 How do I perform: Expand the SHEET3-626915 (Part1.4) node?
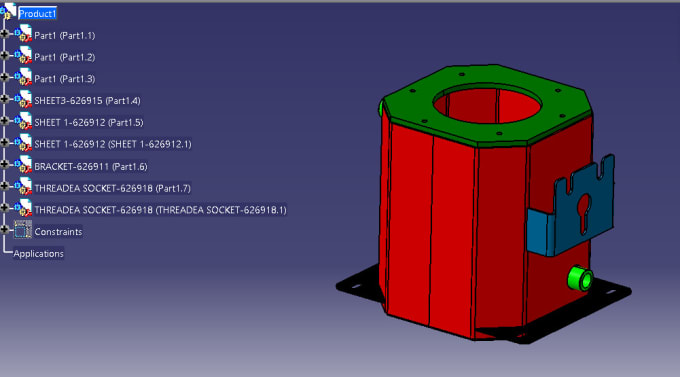coord(4,99)
